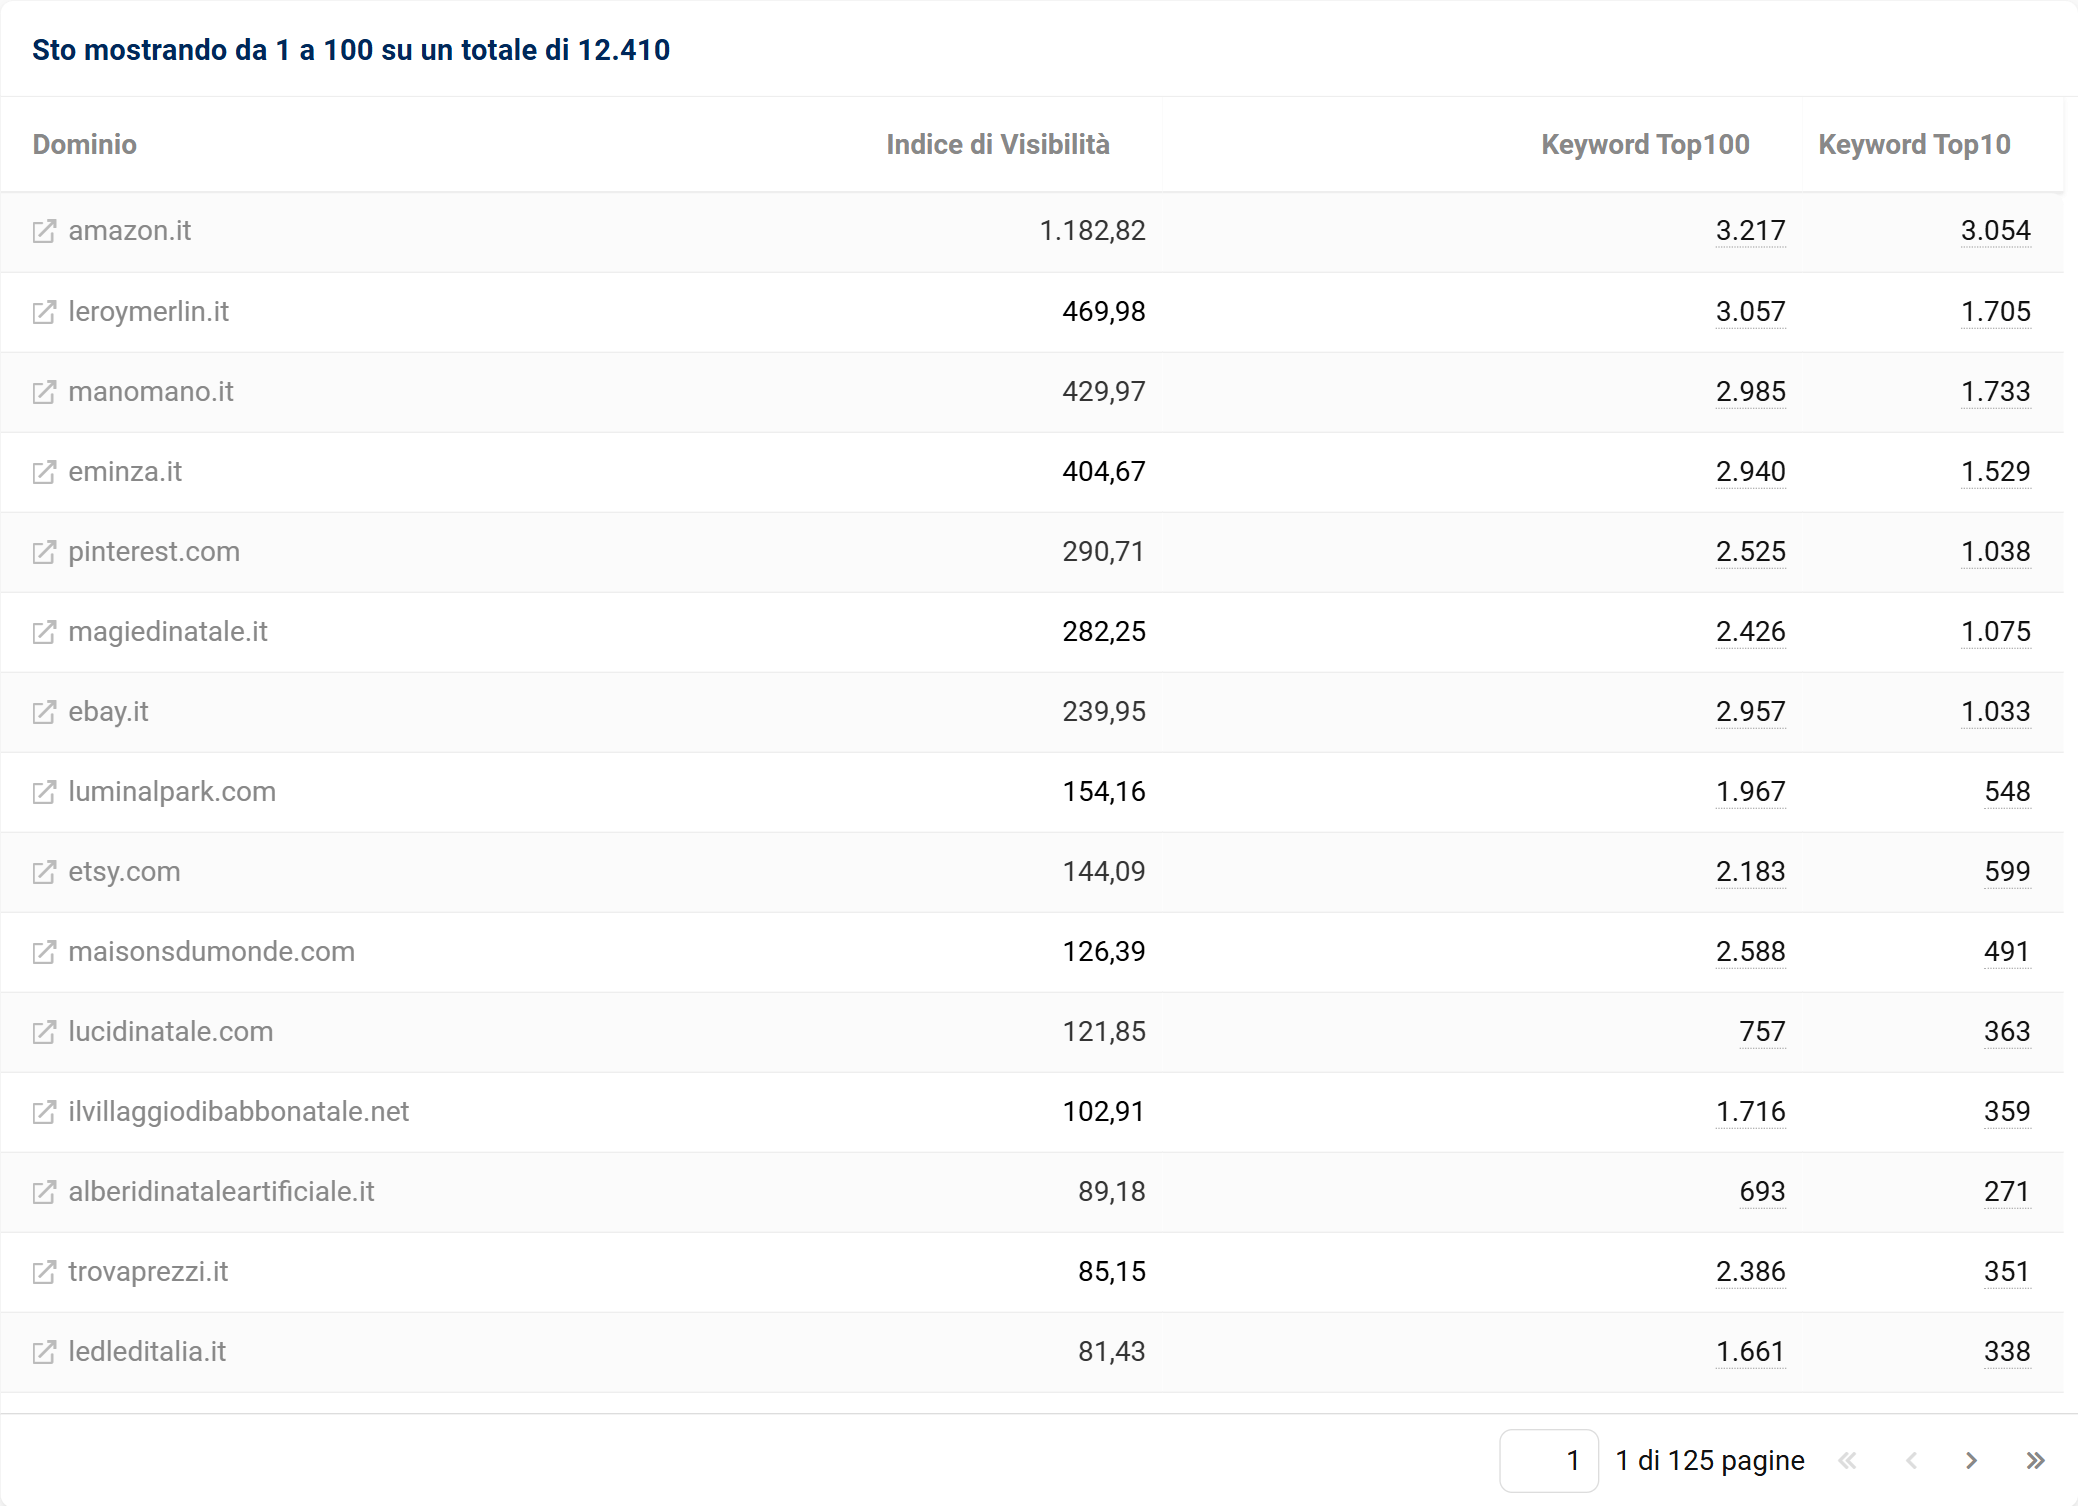Go to the previous page arrow

pos(1911,1461)
